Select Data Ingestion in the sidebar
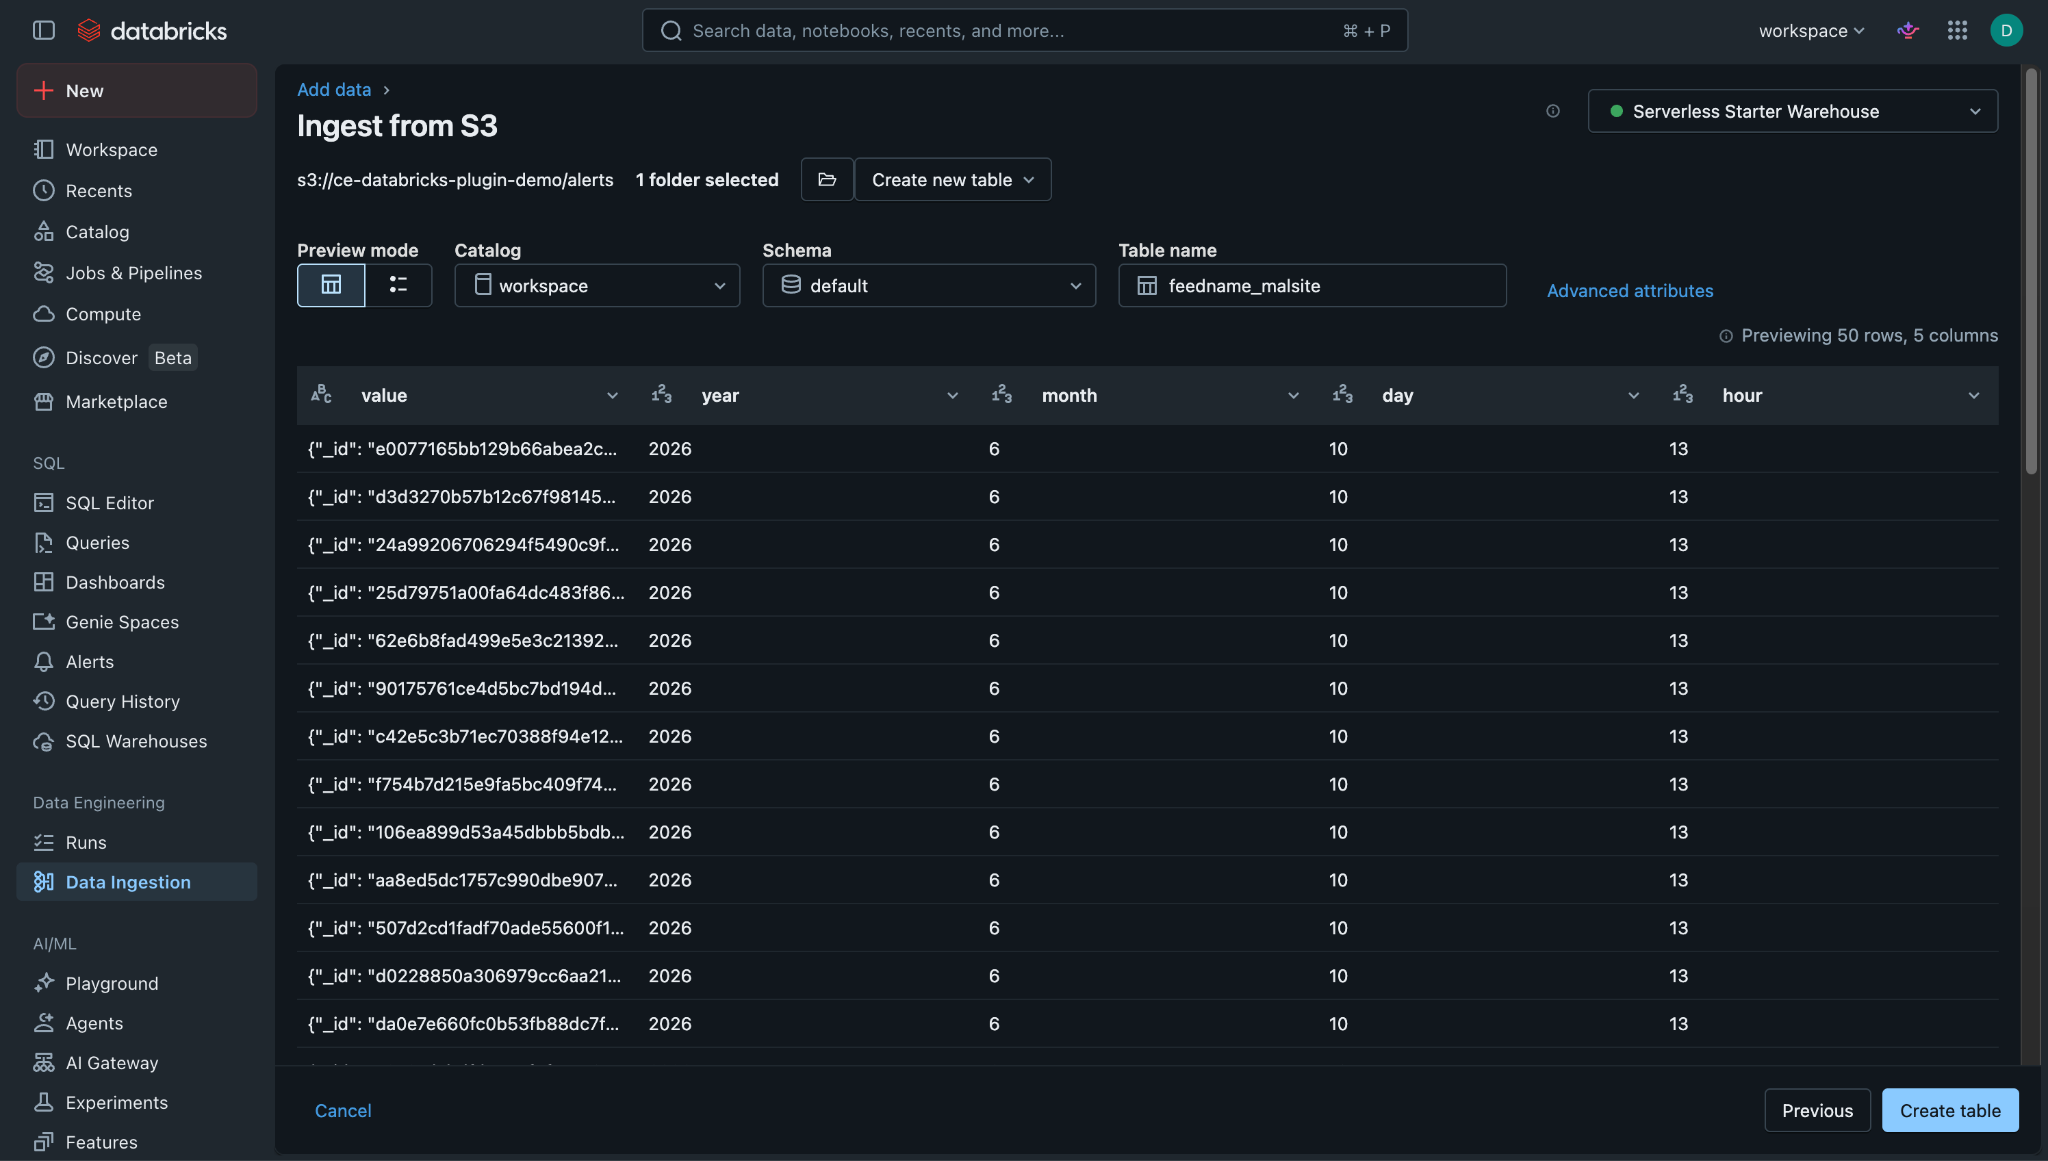The image size is (2048, 1161). click(x=137, y=882)
